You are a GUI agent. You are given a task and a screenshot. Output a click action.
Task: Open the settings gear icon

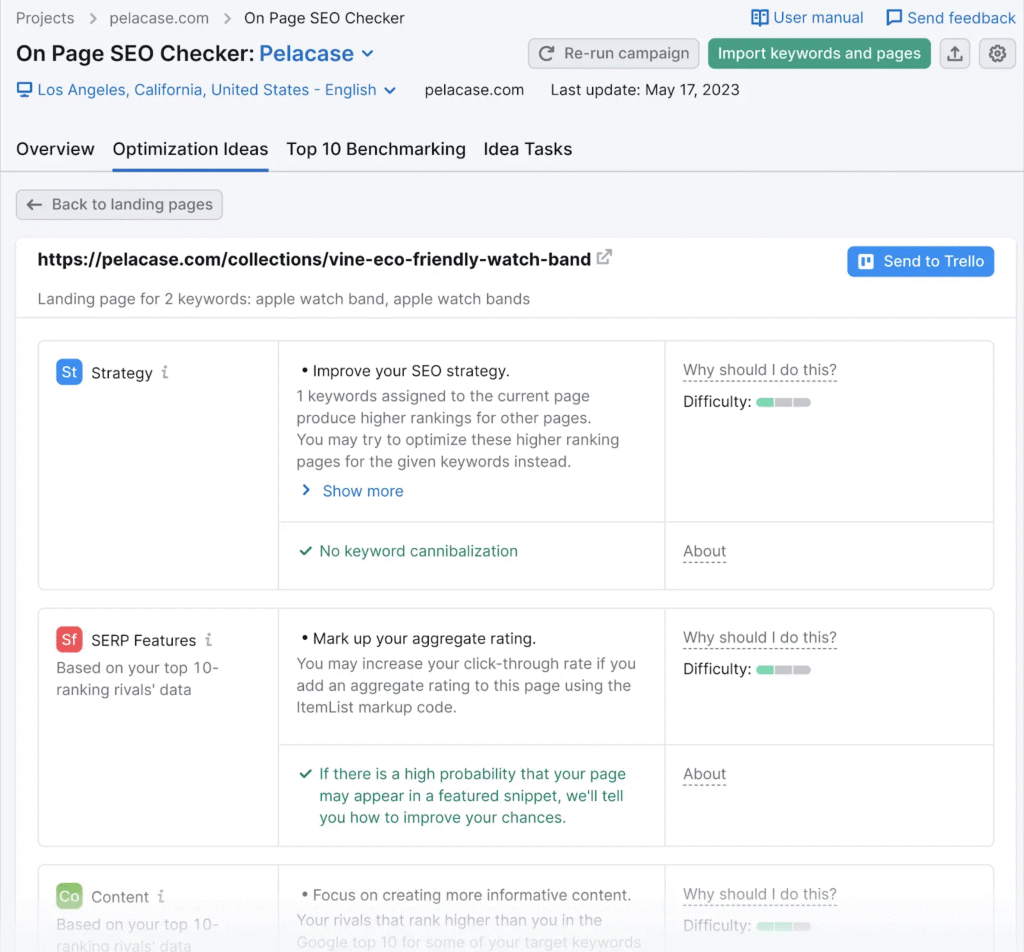(997, 54)
